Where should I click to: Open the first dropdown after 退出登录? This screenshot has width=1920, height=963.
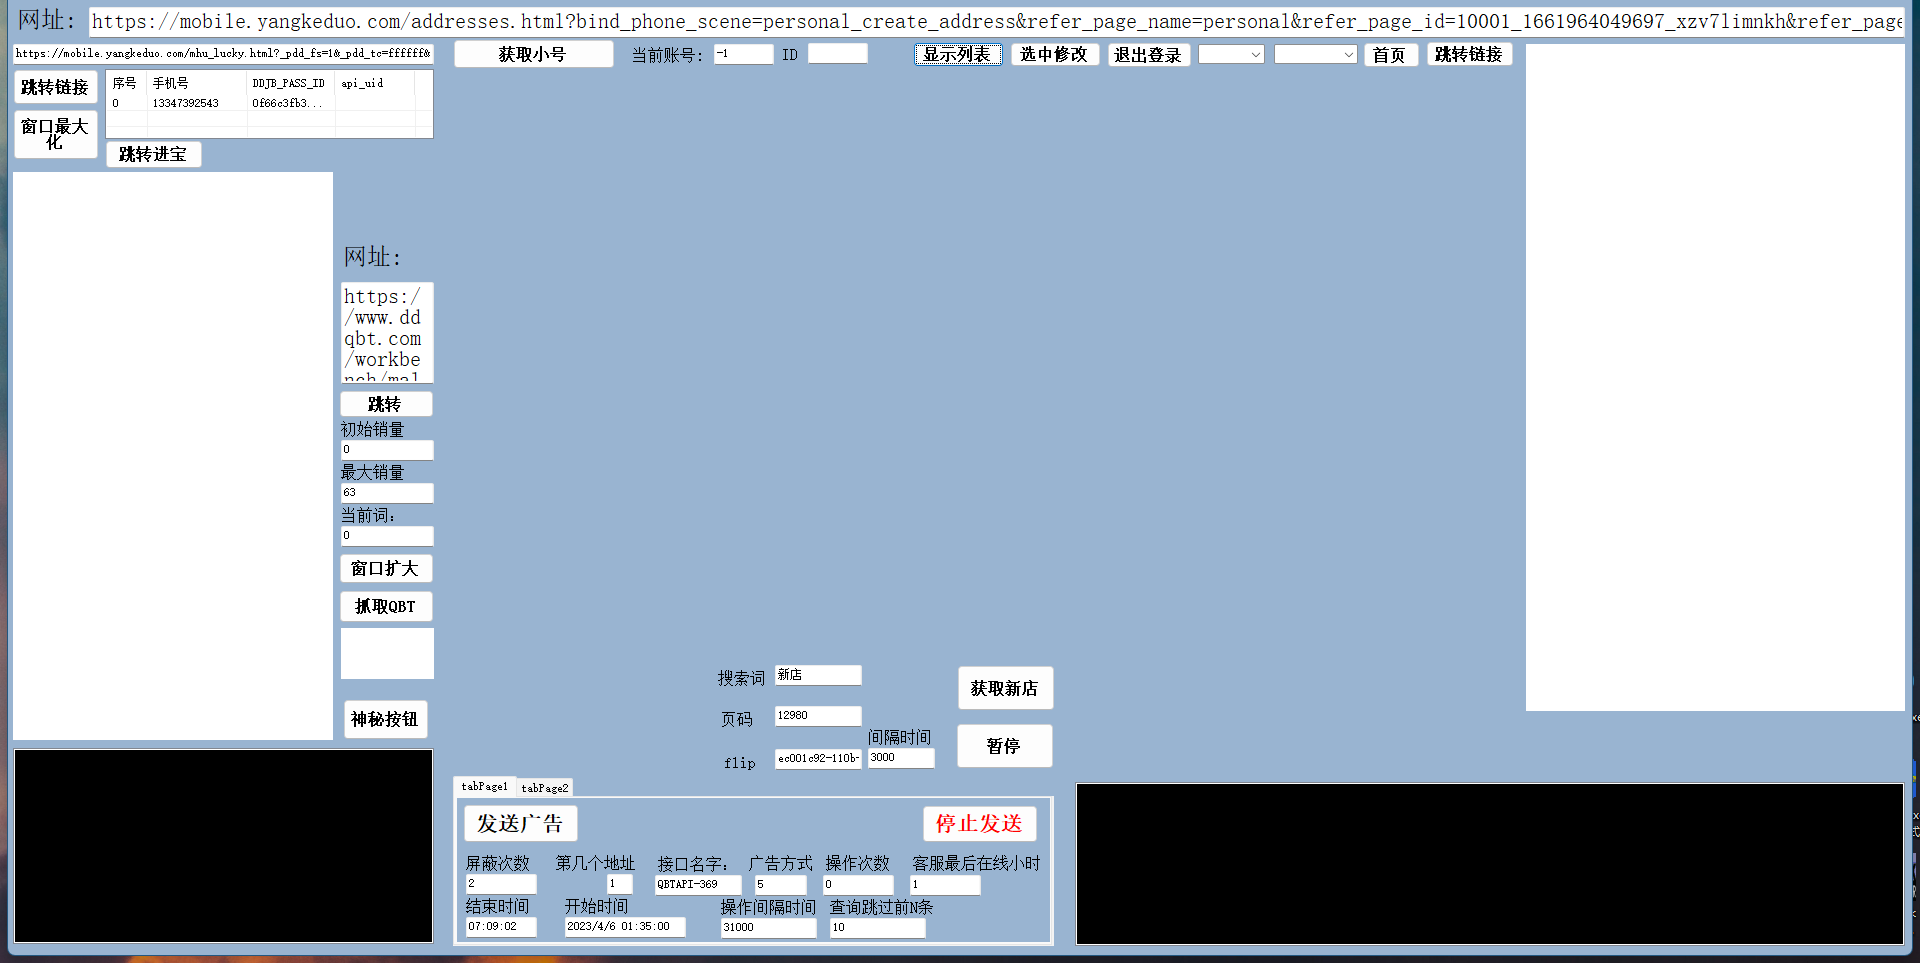click(1231, 55)
